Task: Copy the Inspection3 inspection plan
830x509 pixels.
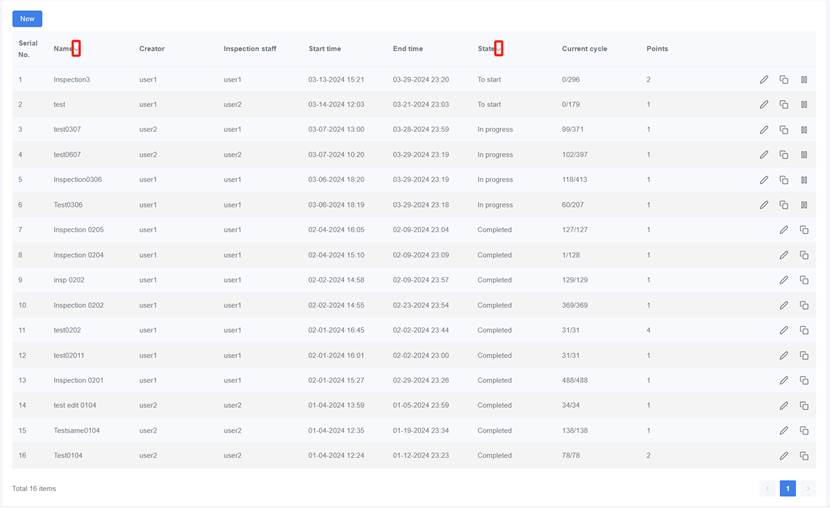Action: tap(784, 79)
